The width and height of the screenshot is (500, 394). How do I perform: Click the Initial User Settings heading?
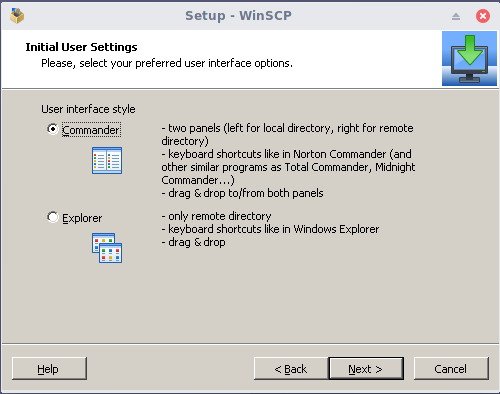(x=81, y=47)
